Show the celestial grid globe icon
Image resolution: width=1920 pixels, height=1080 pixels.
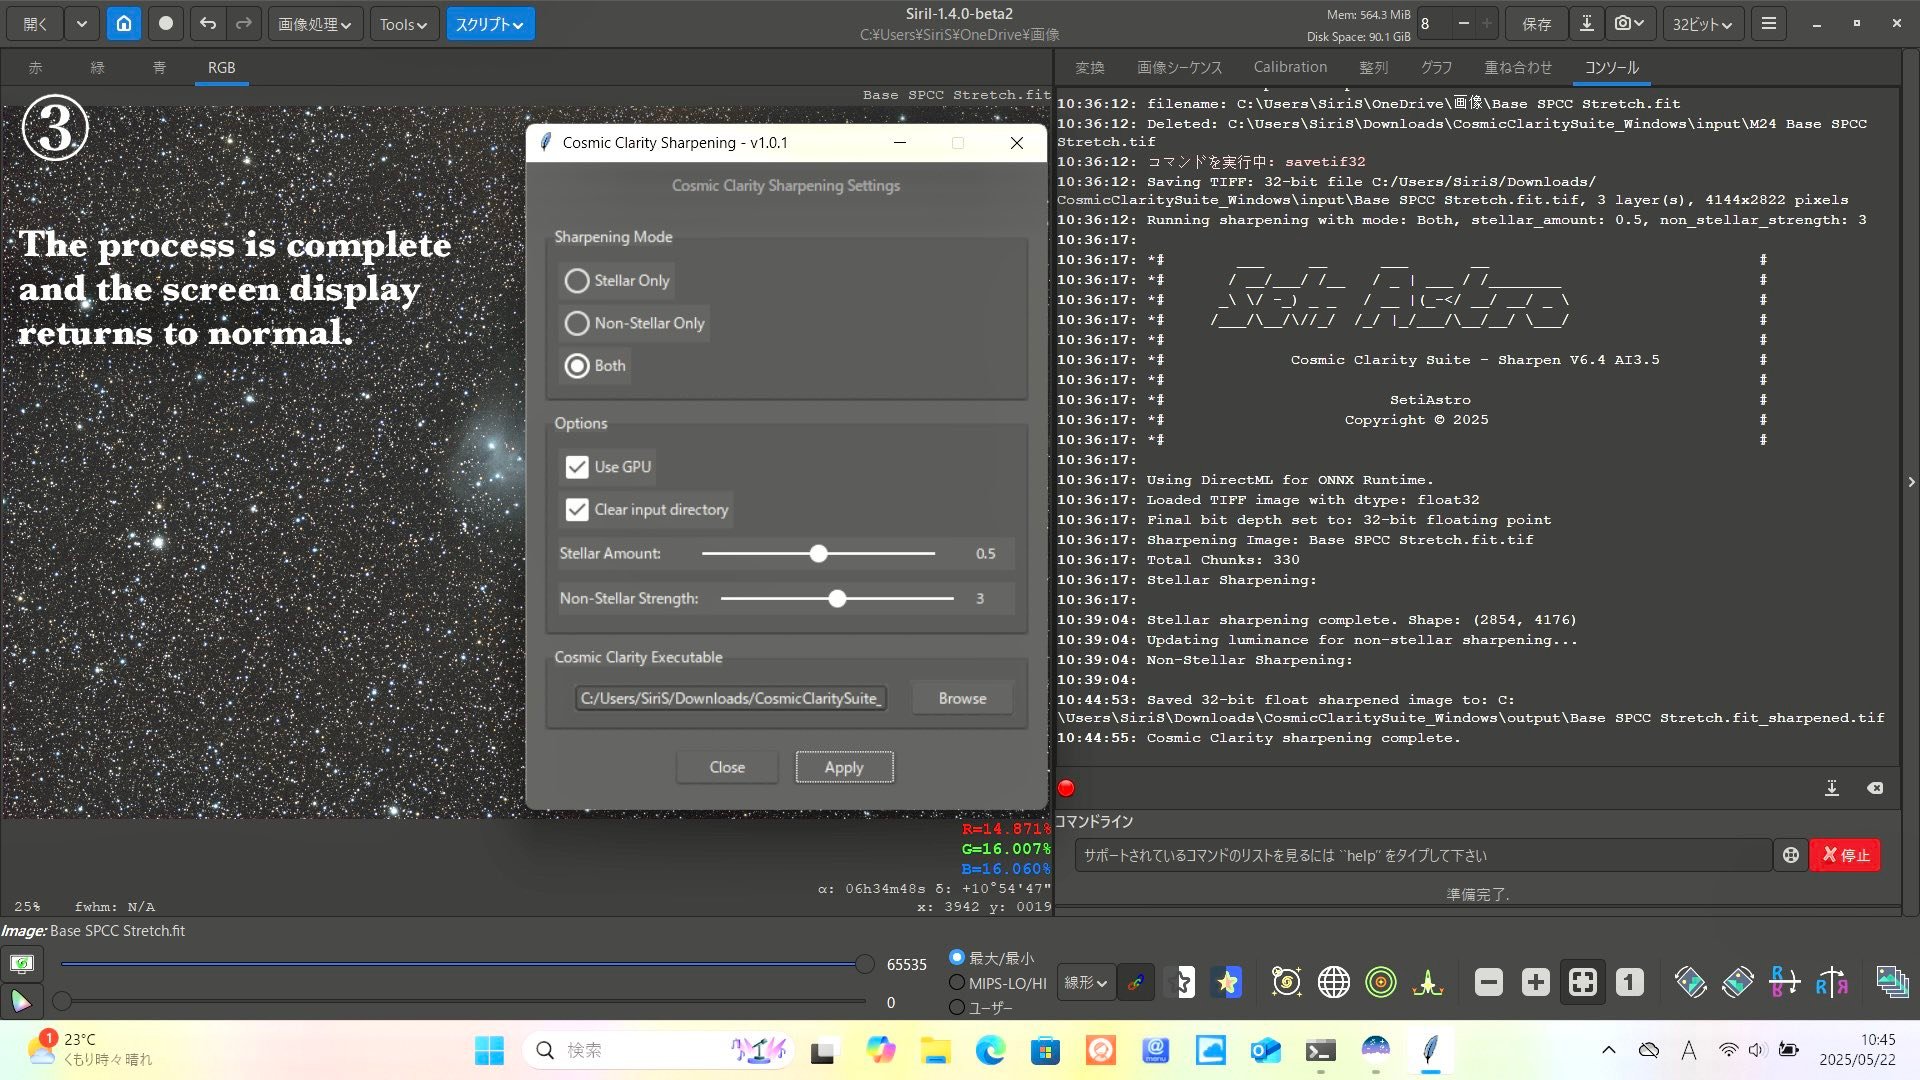click(1333, 983)
